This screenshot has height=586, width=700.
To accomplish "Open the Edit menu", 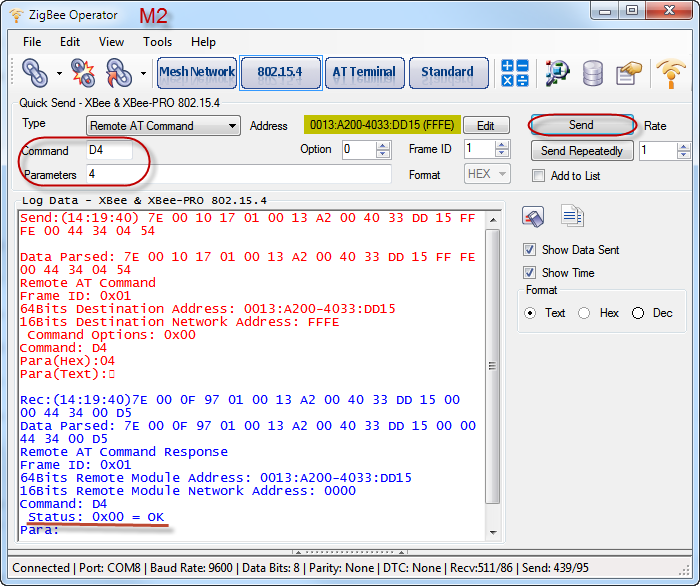I will 70,42.
